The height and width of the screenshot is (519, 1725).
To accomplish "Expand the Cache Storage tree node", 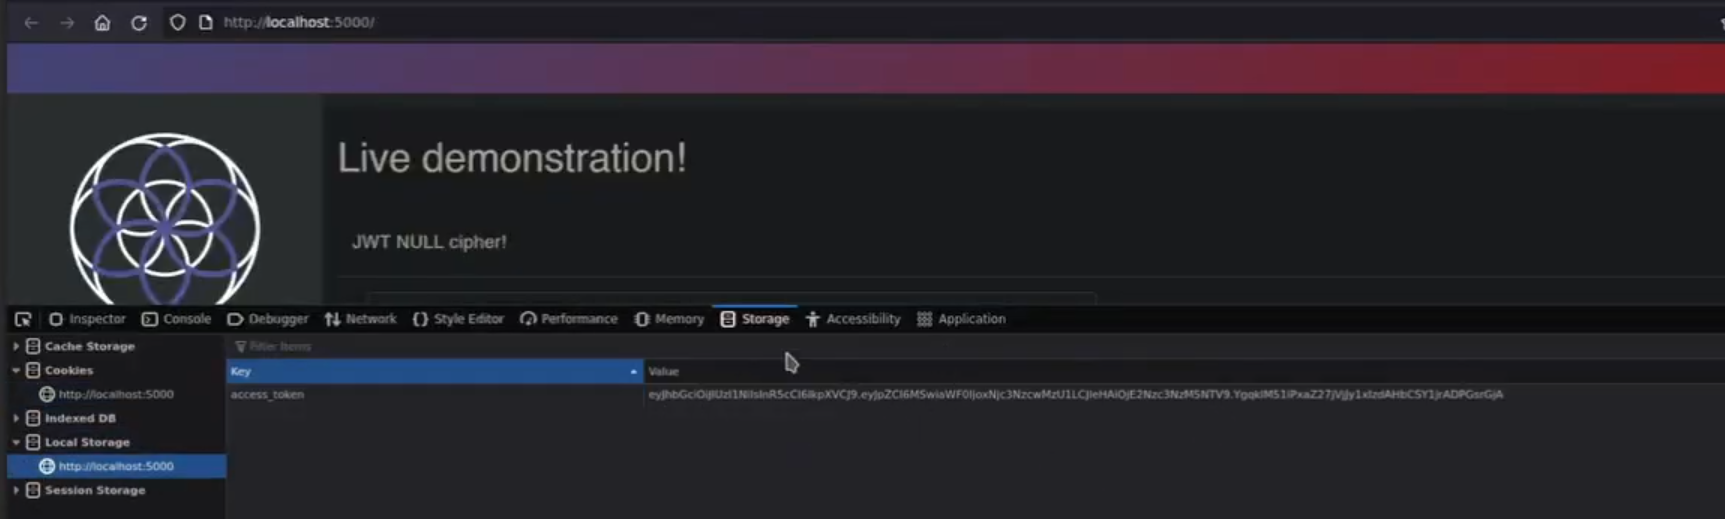I will [16, 346].
